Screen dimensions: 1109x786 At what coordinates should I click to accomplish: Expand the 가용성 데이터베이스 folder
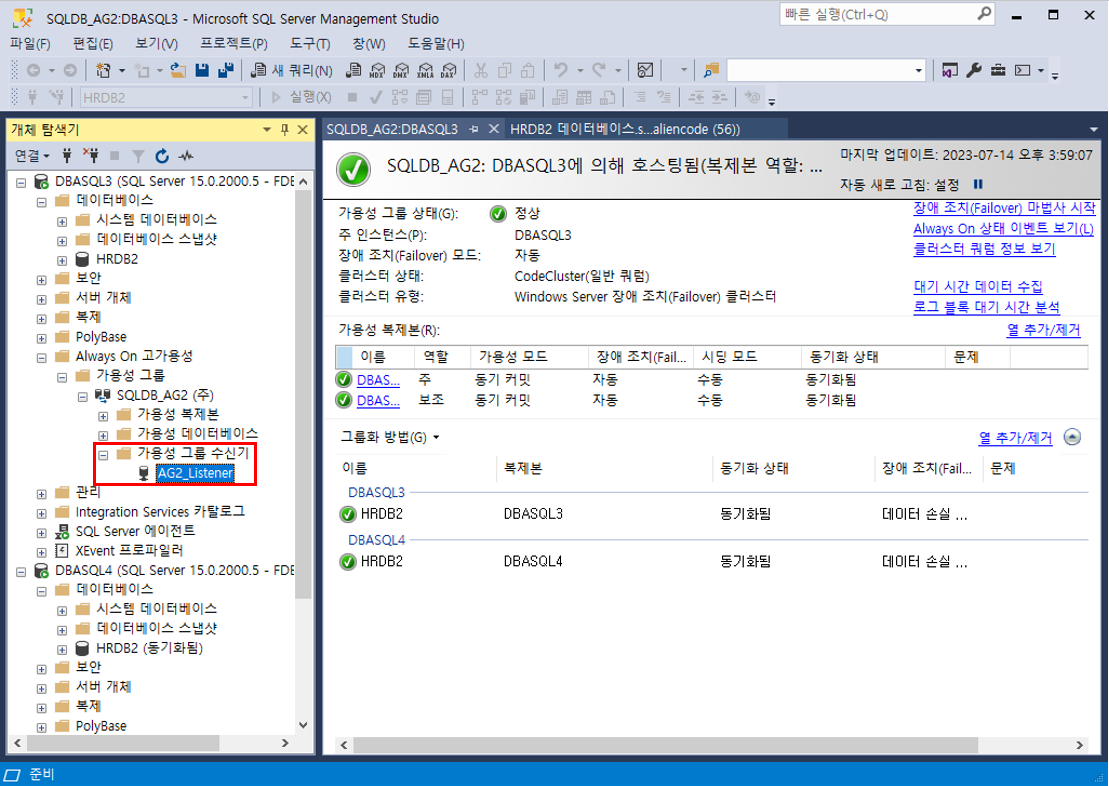(x=103, y=435)
